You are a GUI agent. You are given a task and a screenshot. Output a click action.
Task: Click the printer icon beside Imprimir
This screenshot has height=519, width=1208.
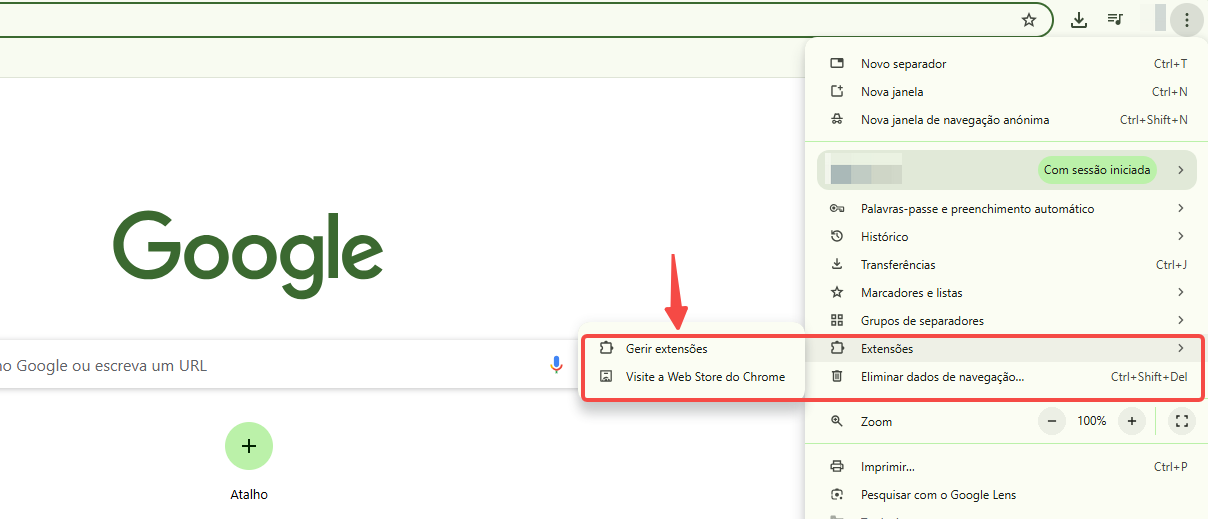pos(837,466)
